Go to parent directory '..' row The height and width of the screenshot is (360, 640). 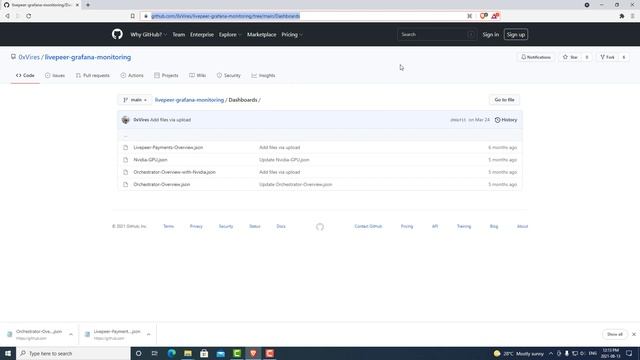pyautogui.click(x=320, y=136)
